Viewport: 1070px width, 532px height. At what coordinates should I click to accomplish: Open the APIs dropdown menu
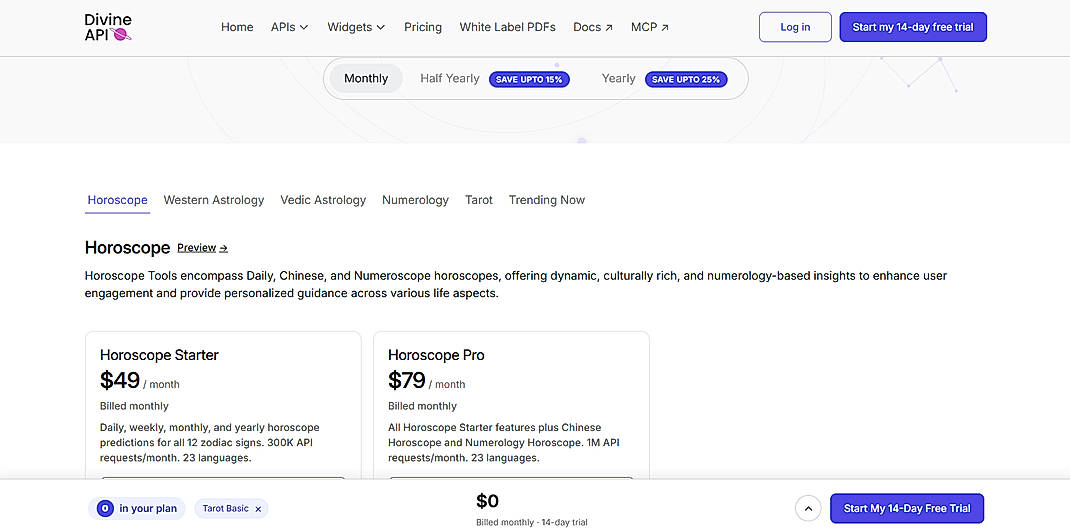[x=289, y=27]
